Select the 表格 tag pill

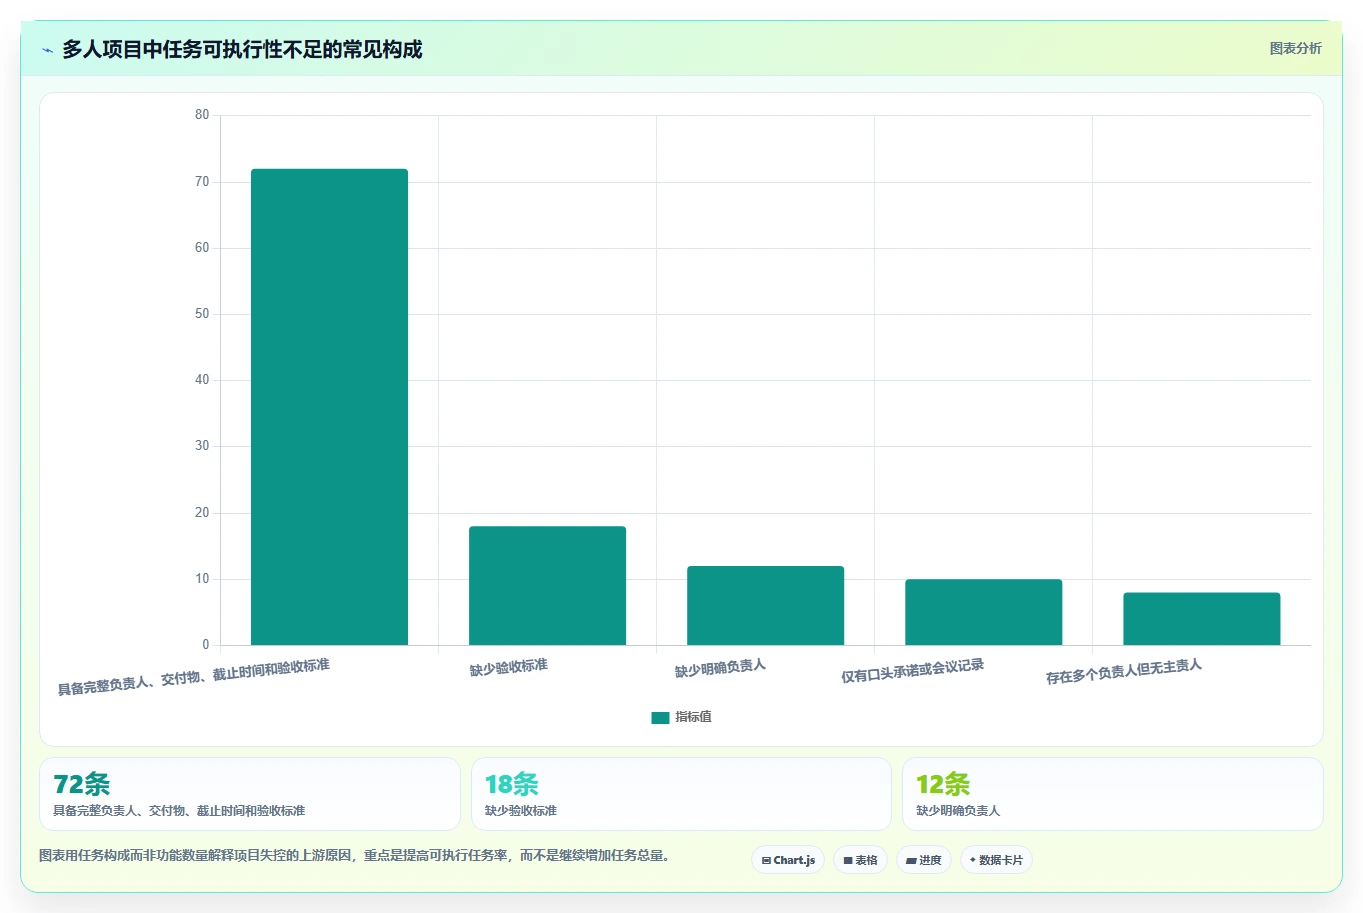click(860, 860)
